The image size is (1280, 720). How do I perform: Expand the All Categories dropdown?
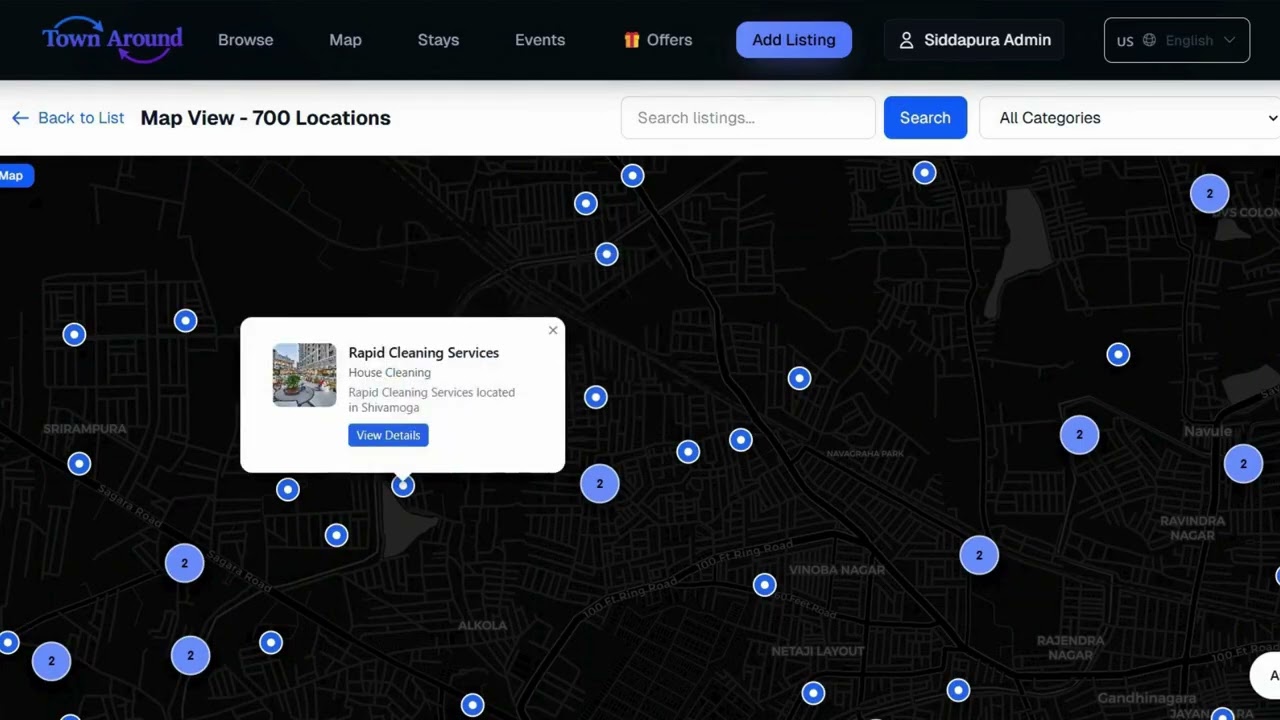1130,118
